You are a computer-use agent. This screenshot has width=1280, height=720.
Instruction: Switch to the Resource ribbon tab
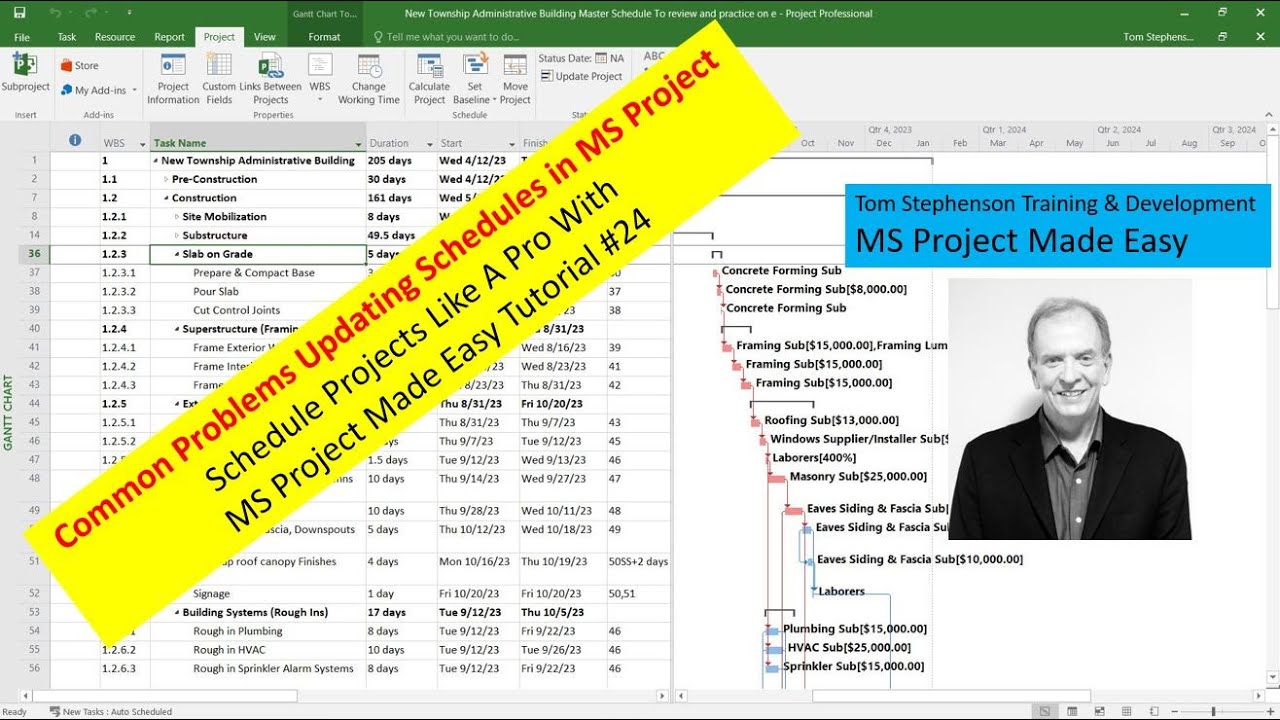tap(115, 37)
